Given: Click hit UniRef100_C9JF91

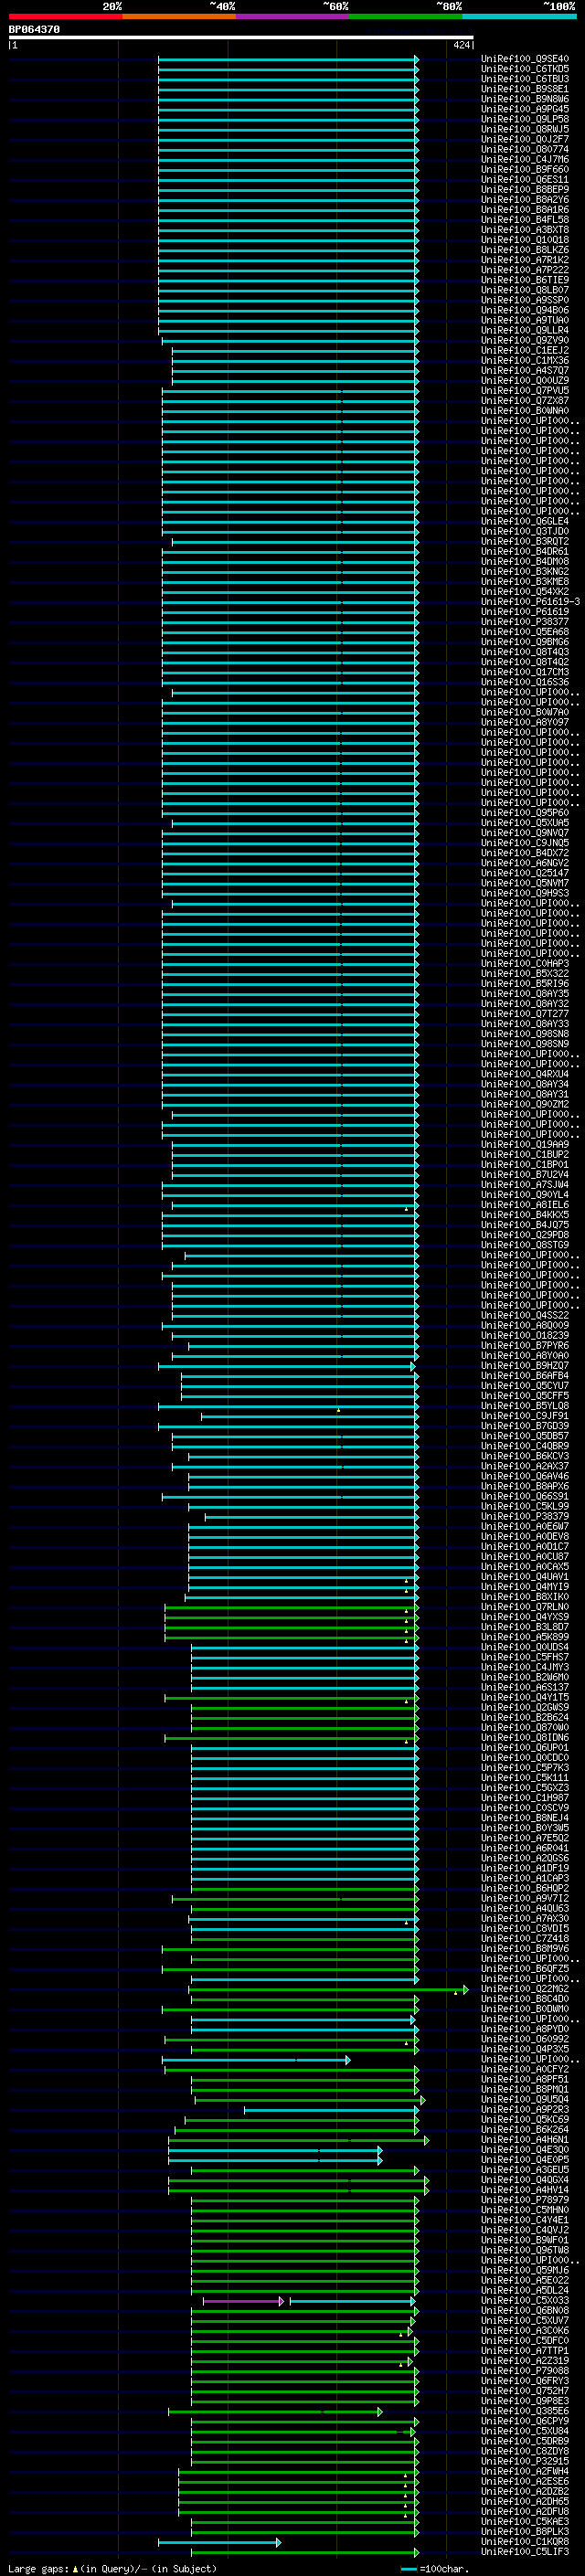Looking at the screenshot, I should [x=525, y=1416].
